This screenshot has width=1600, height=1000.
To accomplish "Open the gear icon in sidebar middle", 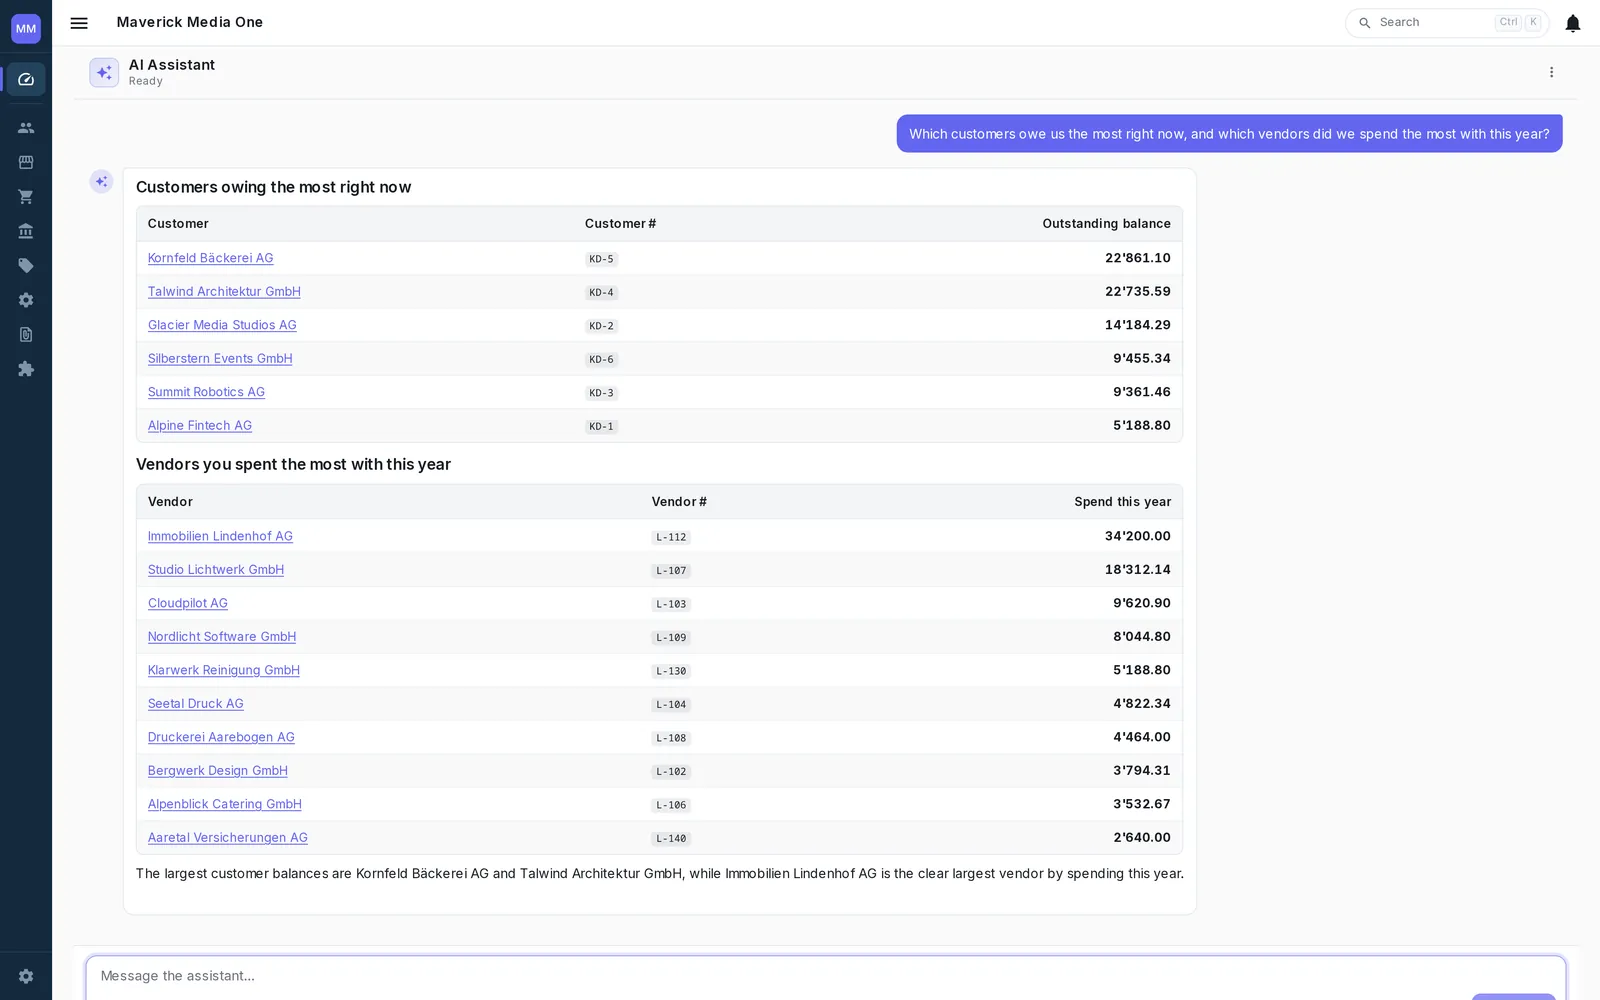I will click(26, 300).
